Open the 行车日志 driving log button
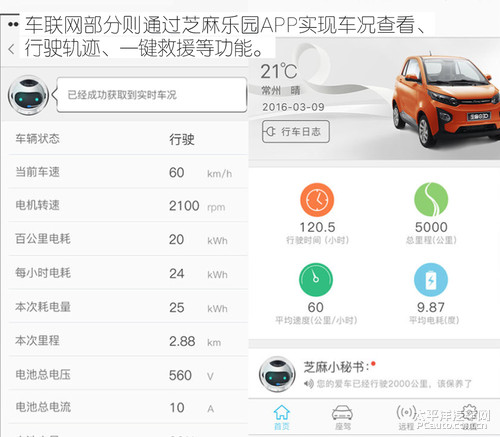 (x=296, y=132)
